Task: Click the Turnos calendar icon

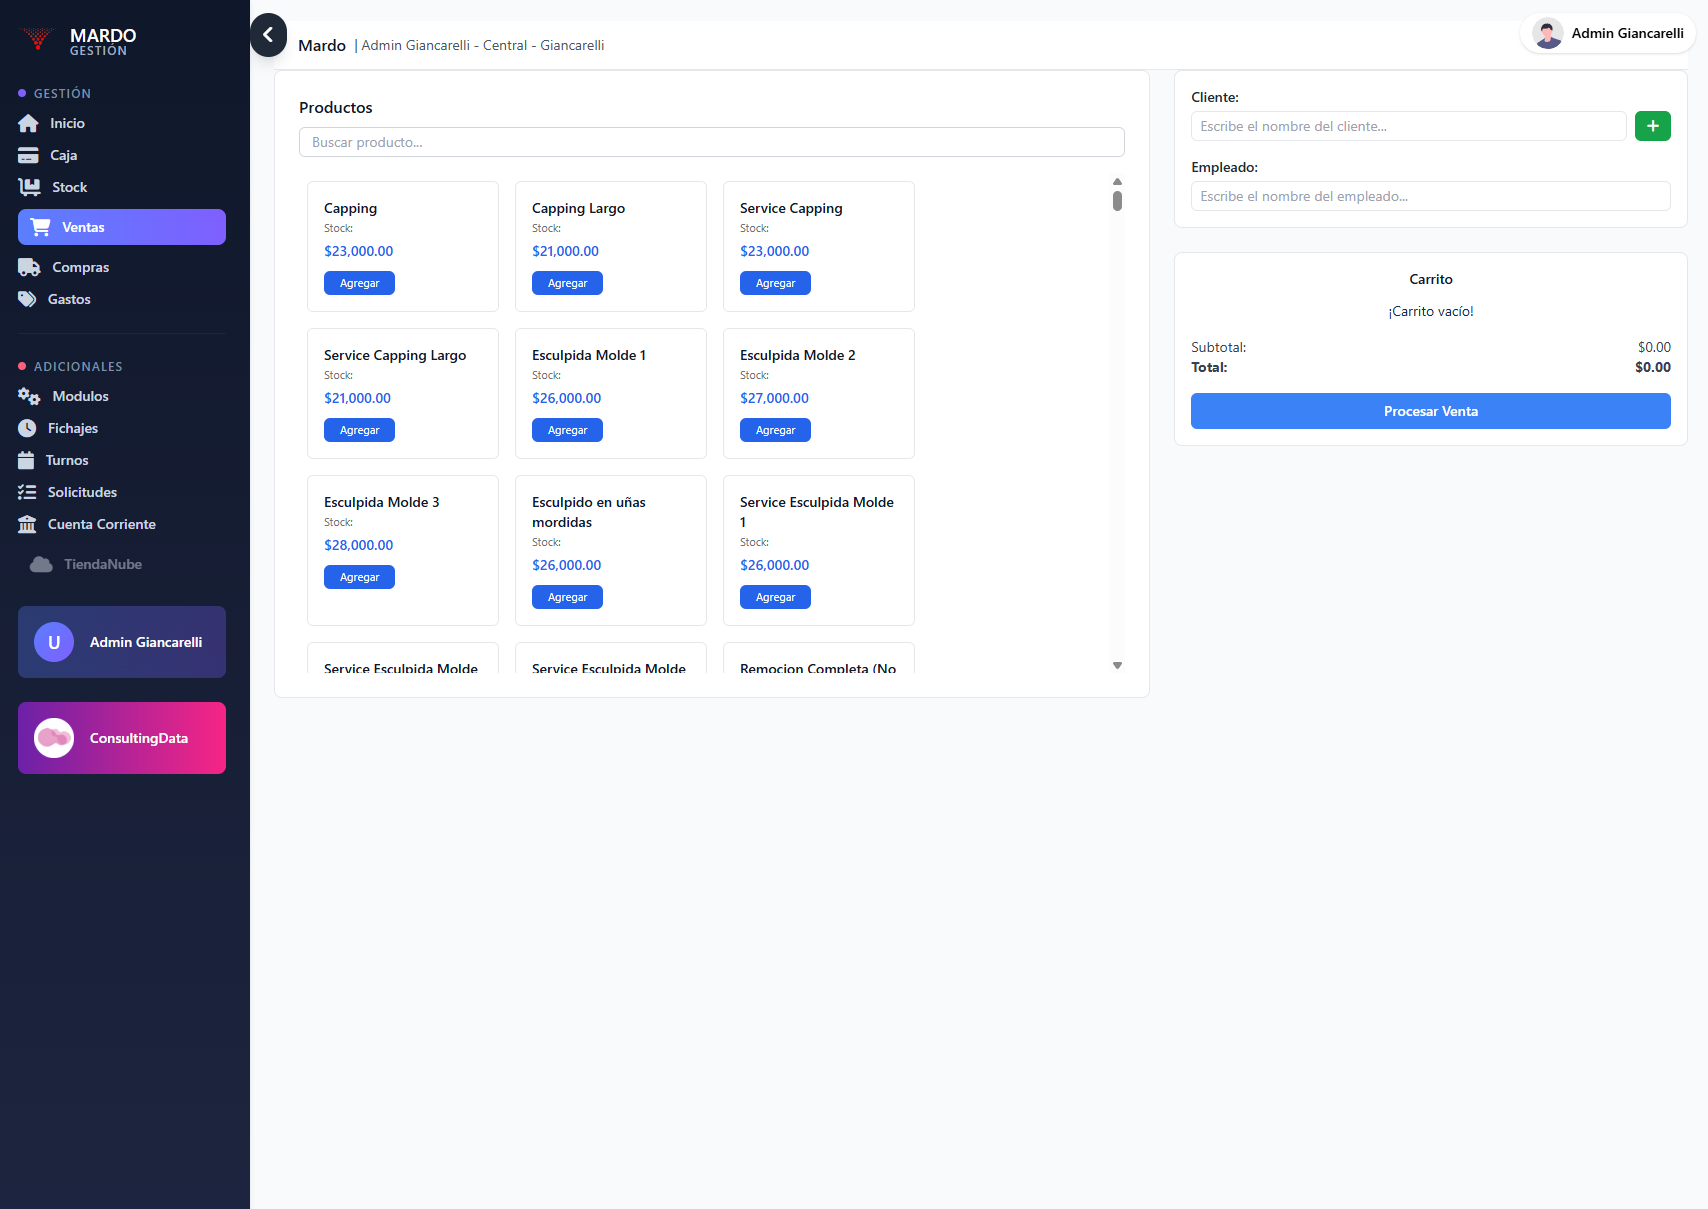Action: (26, 460)
